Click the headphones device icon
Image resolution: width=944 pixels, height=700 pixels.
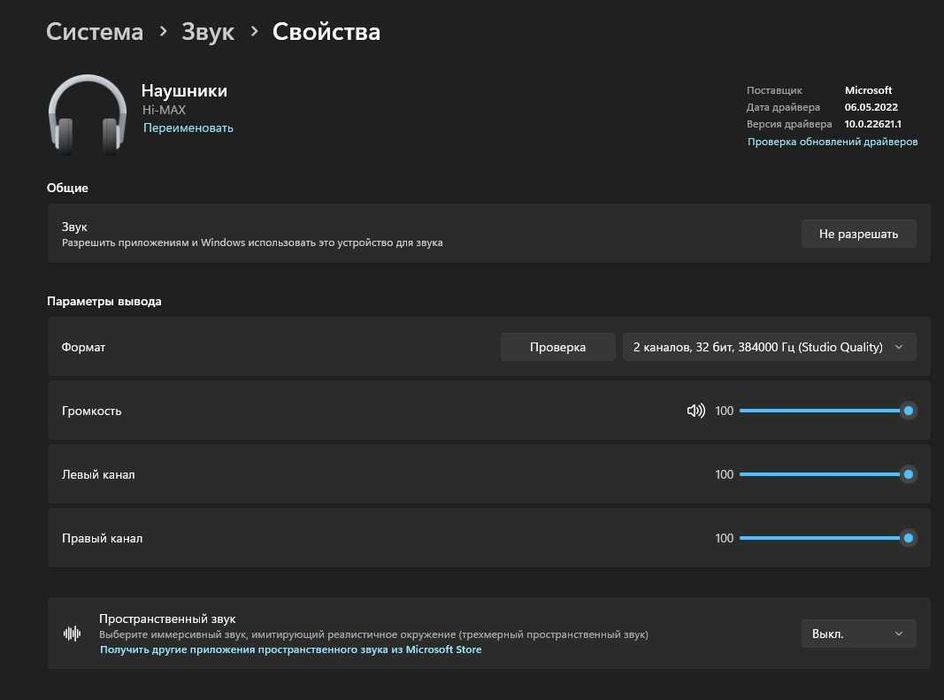pyautogui.click(x=87, y=114)
